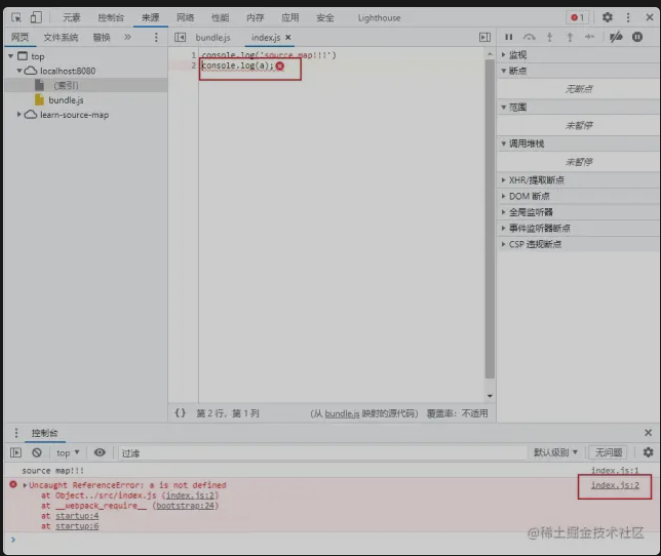Open the DevTools three-dot menu
Viewport: 661px width, 556px height.
[x=628, y=17]
